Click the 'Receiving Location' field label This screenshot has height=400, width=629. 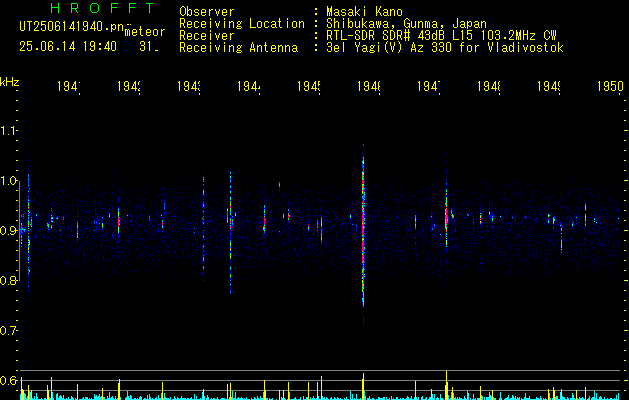point(242,24)
